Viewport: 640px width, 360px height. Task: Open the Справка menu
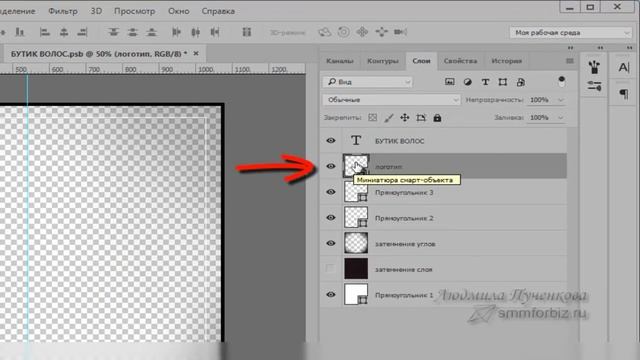click(218, 11)
